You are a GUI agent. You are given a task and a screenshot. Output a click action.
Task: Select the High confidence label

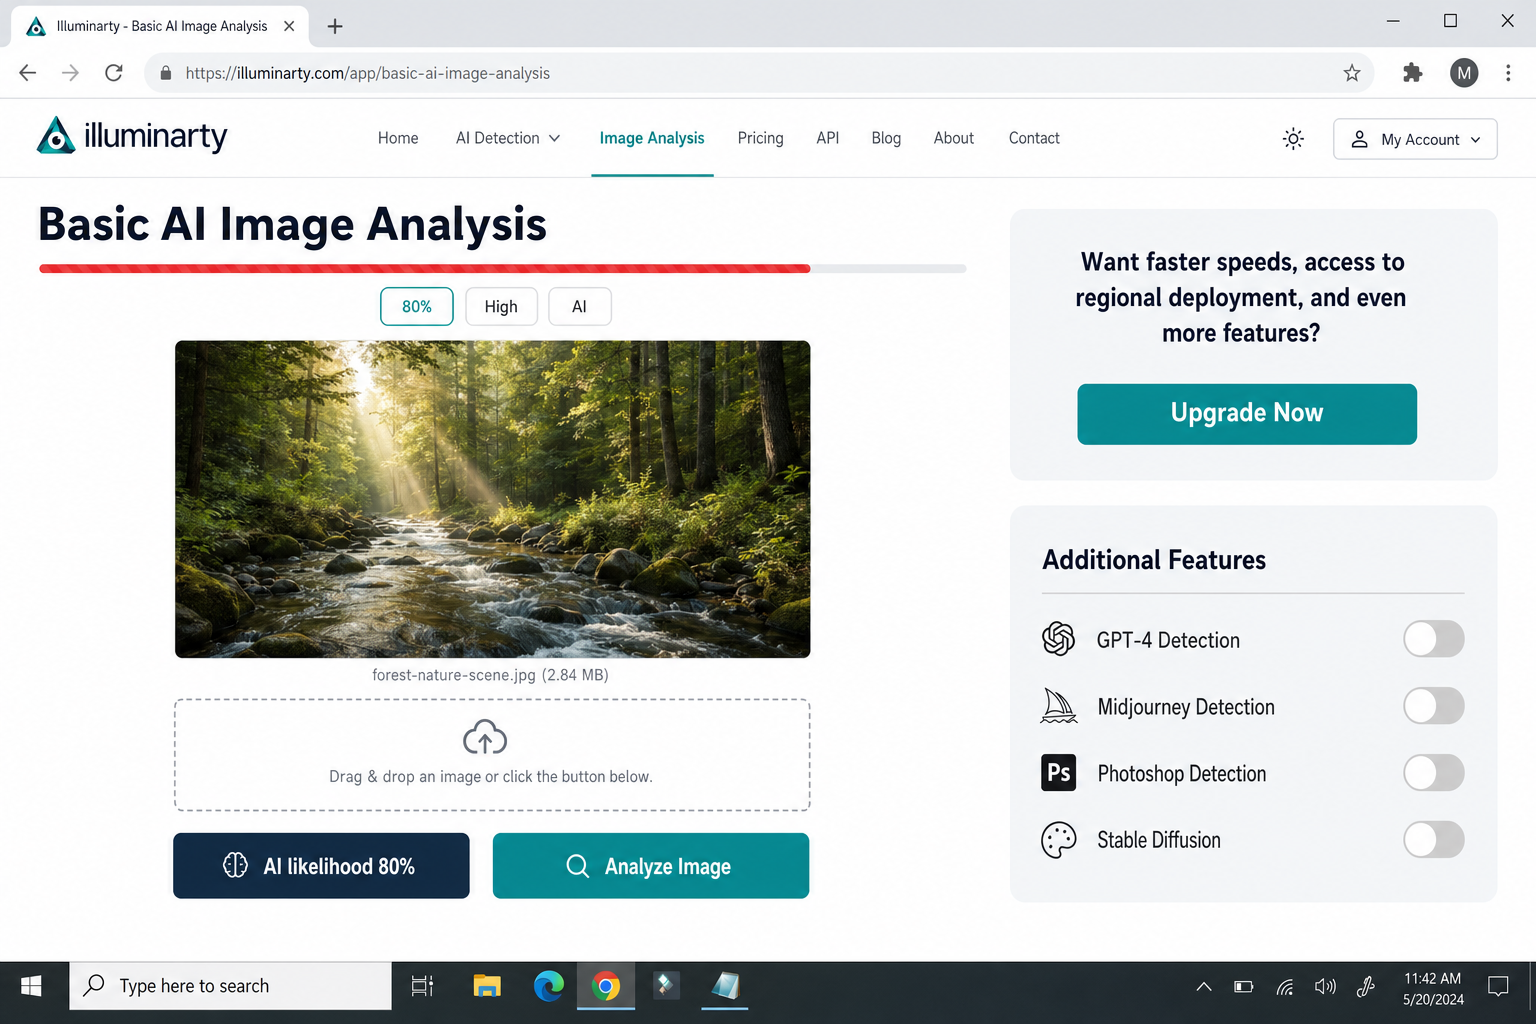[501, 306]
